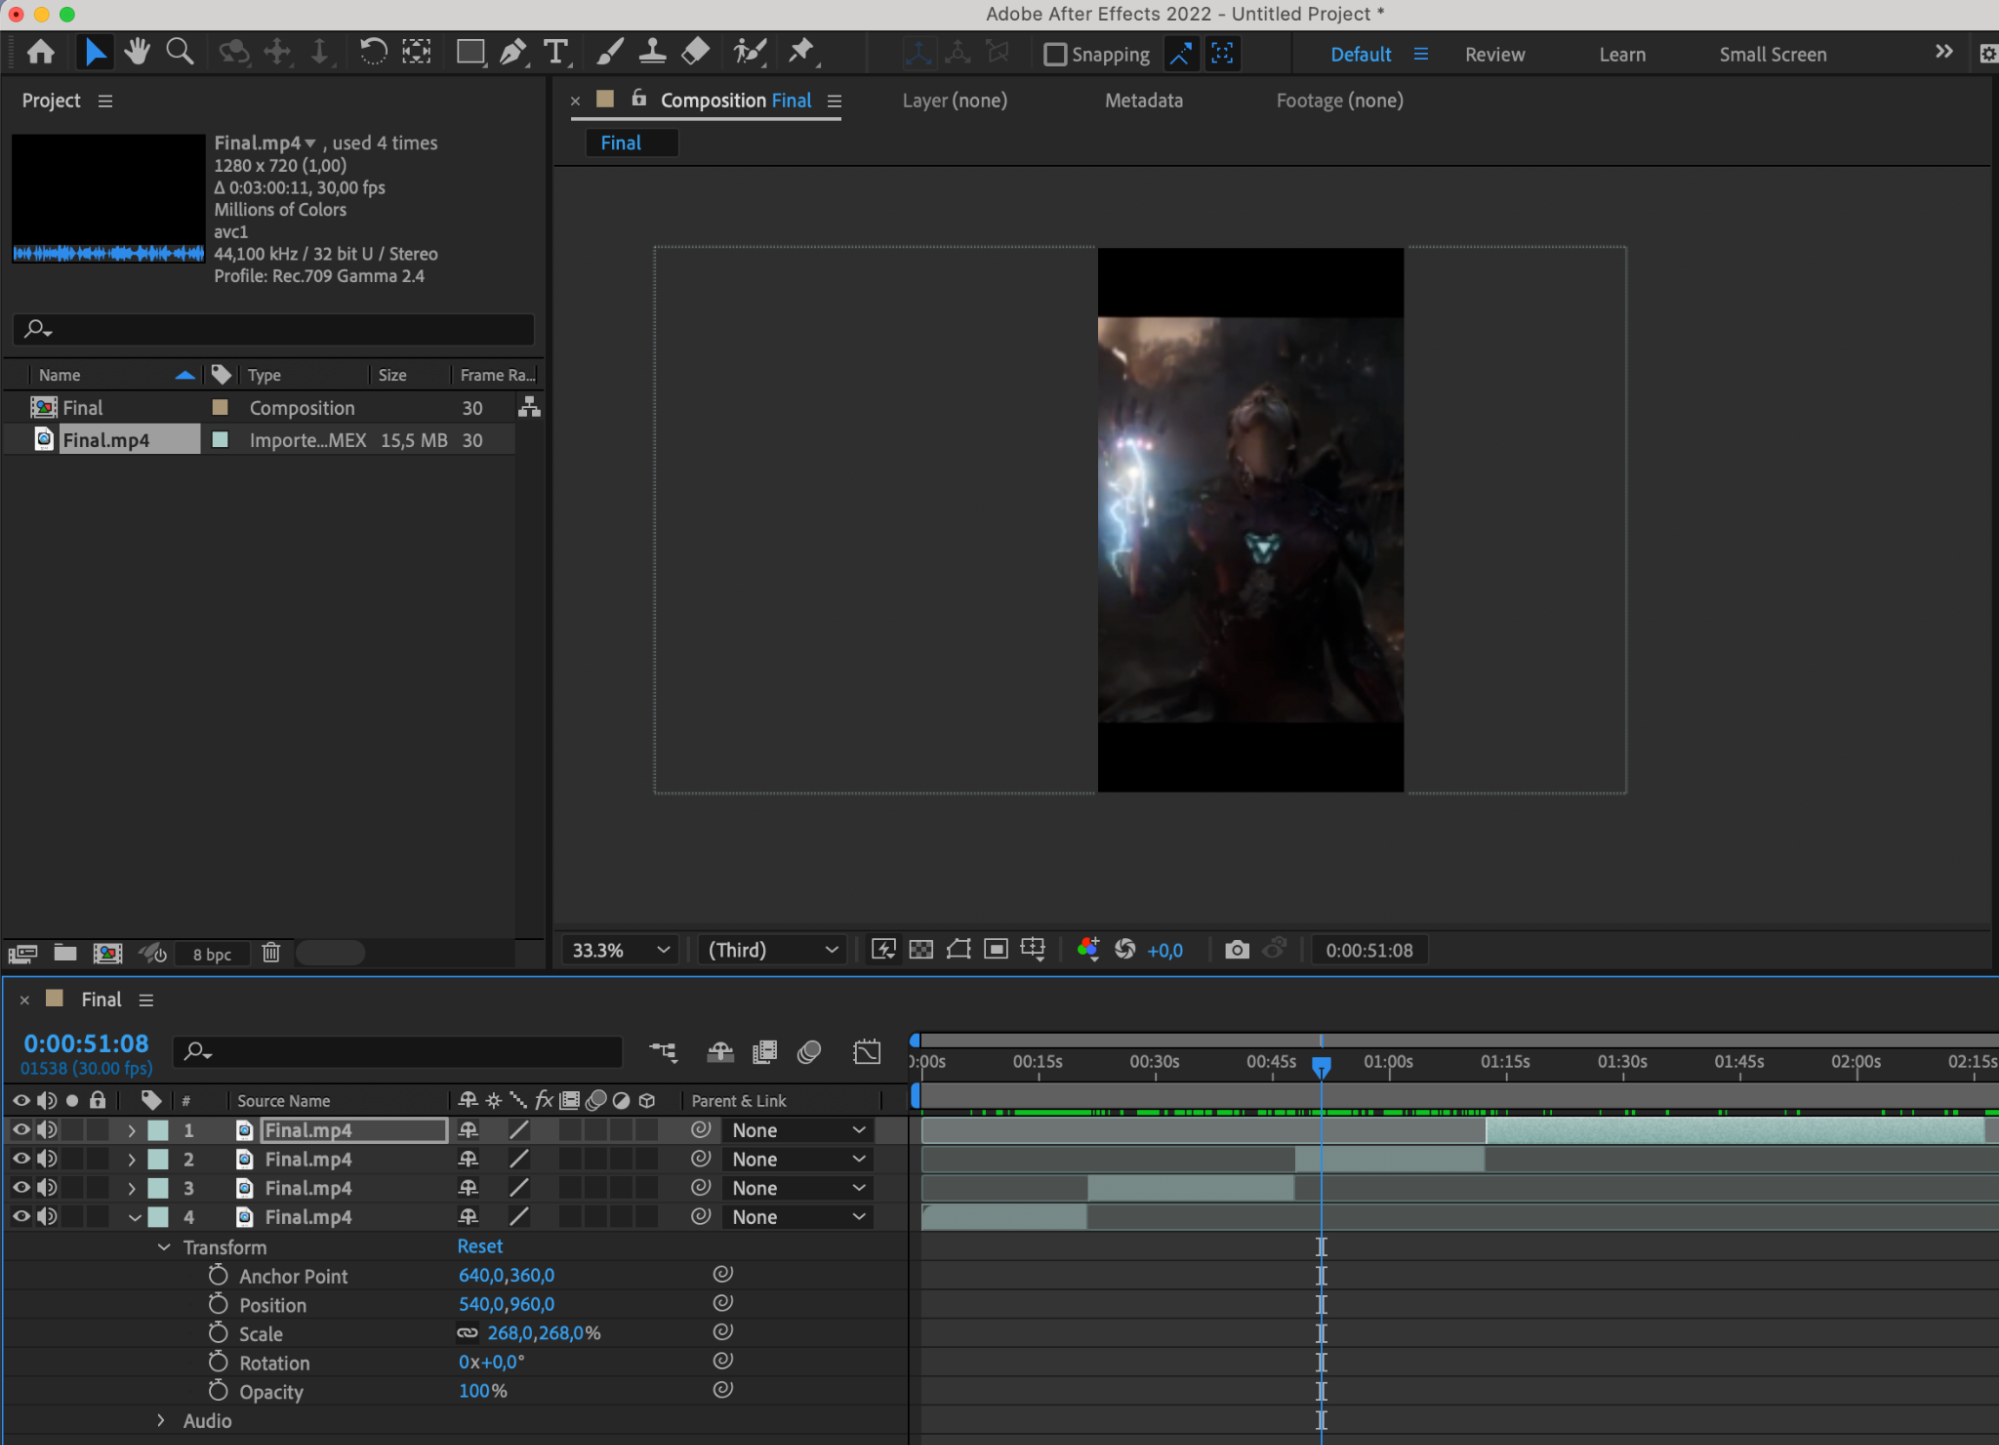Image resolution: width=1999 pixels, height=1445 pixels.
Task: Hide layer 2 with its eye icon
Action: (20, 1159)
